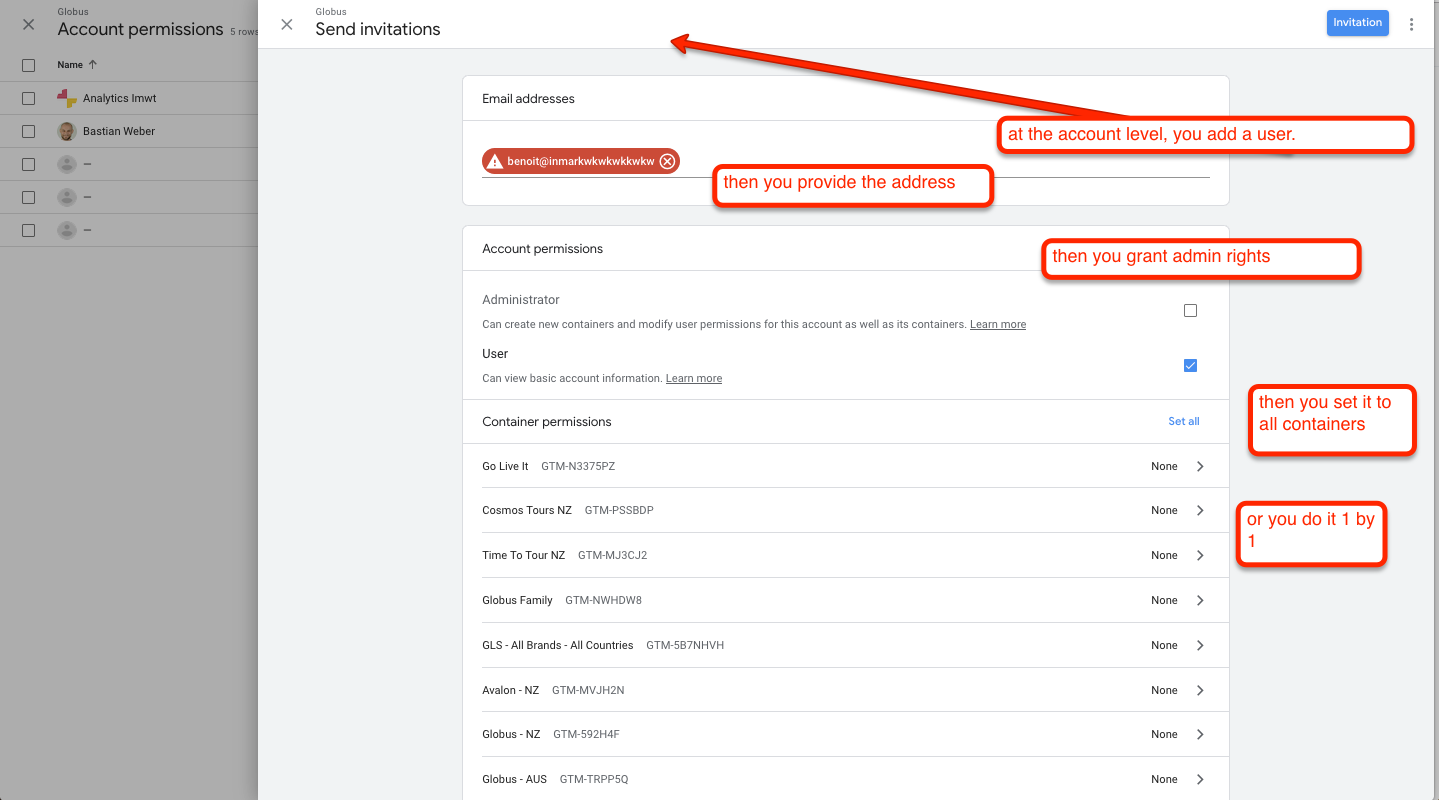Select the Bastian Weber user name
This screenshot has width=1439, height=800.
[x=119, y=131]
